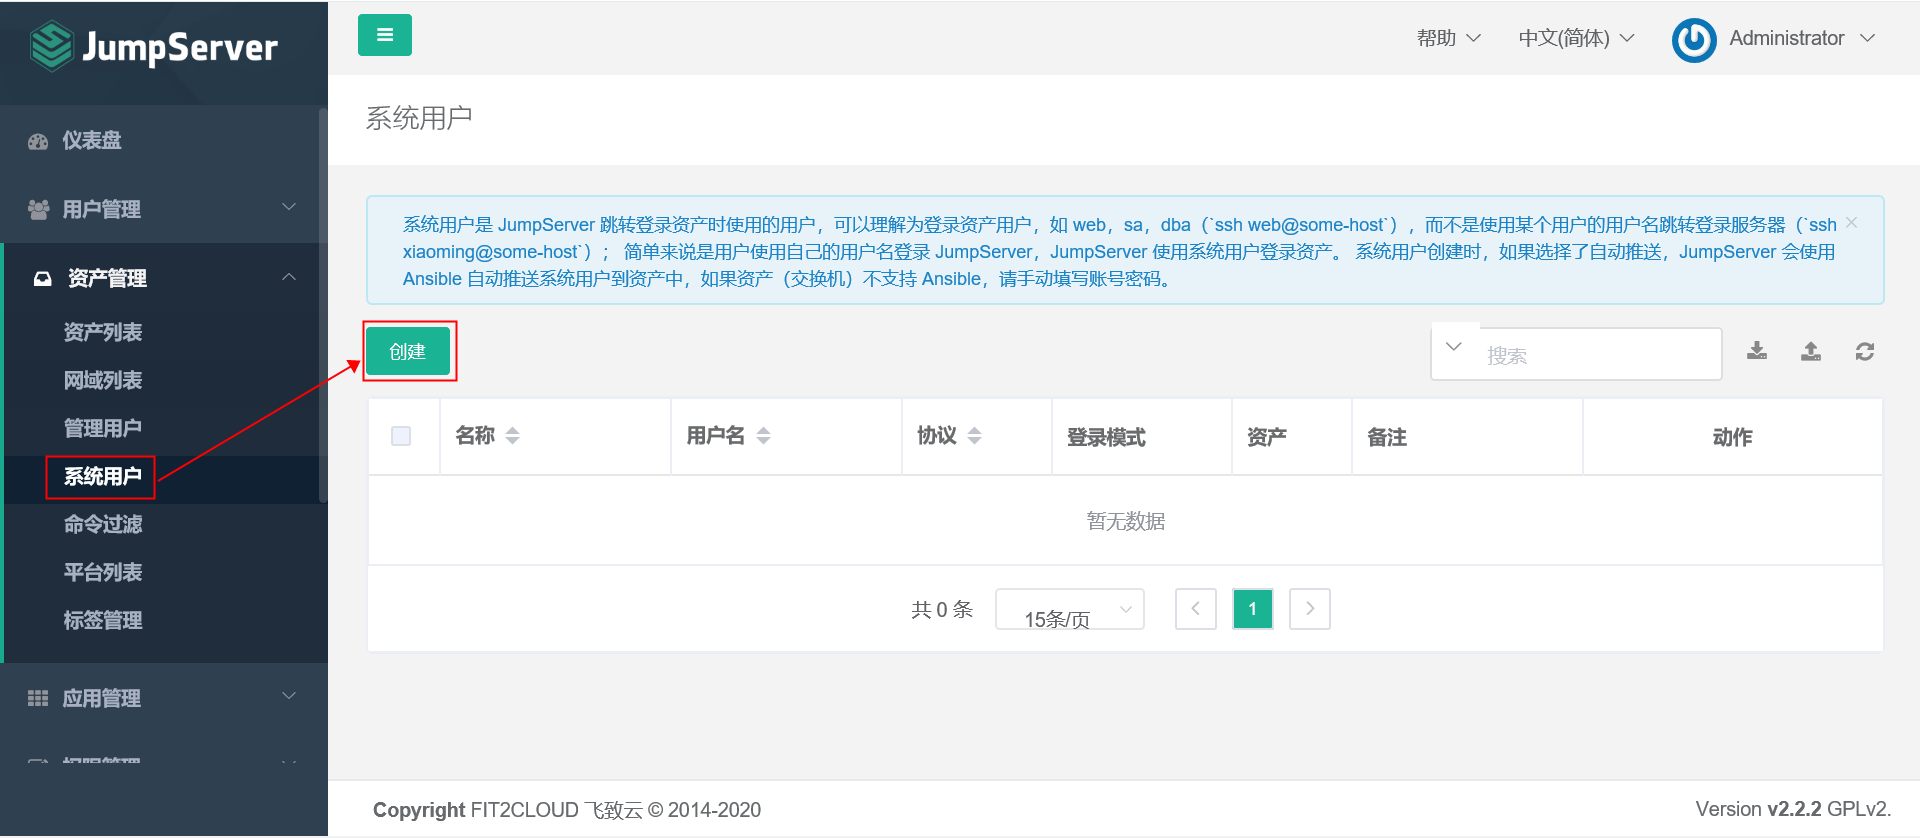
Task: Click the 用户管理 users icon
Action: pos(38,209)
